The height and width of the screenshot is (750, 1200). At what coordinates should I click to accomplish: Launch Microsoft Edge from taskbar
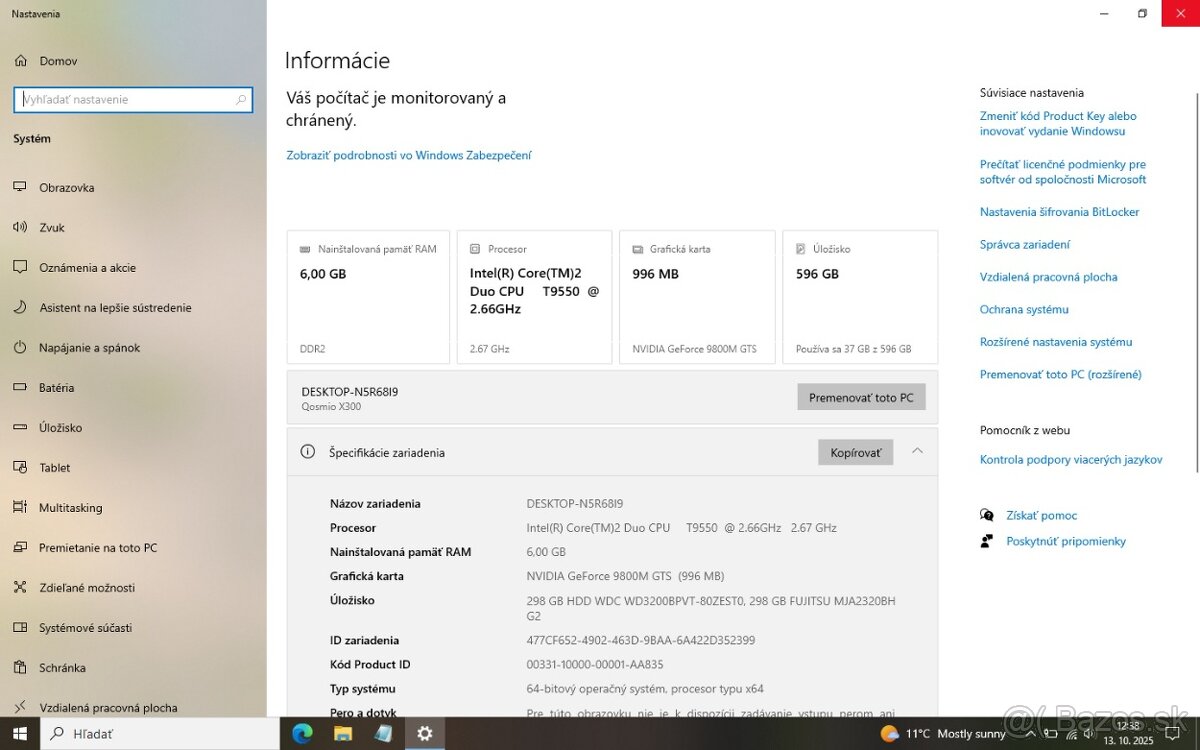point(302,733)
